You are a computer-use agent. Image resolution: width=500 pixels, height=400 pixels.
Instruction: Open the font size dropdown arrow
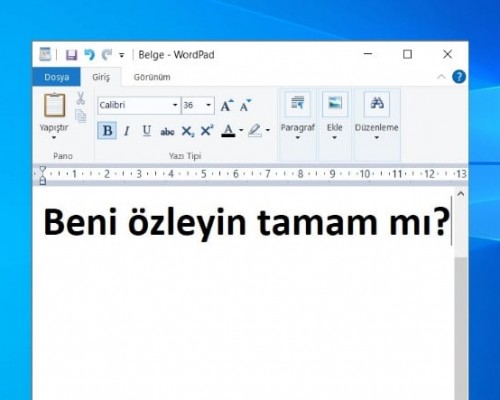click(209, 105)
